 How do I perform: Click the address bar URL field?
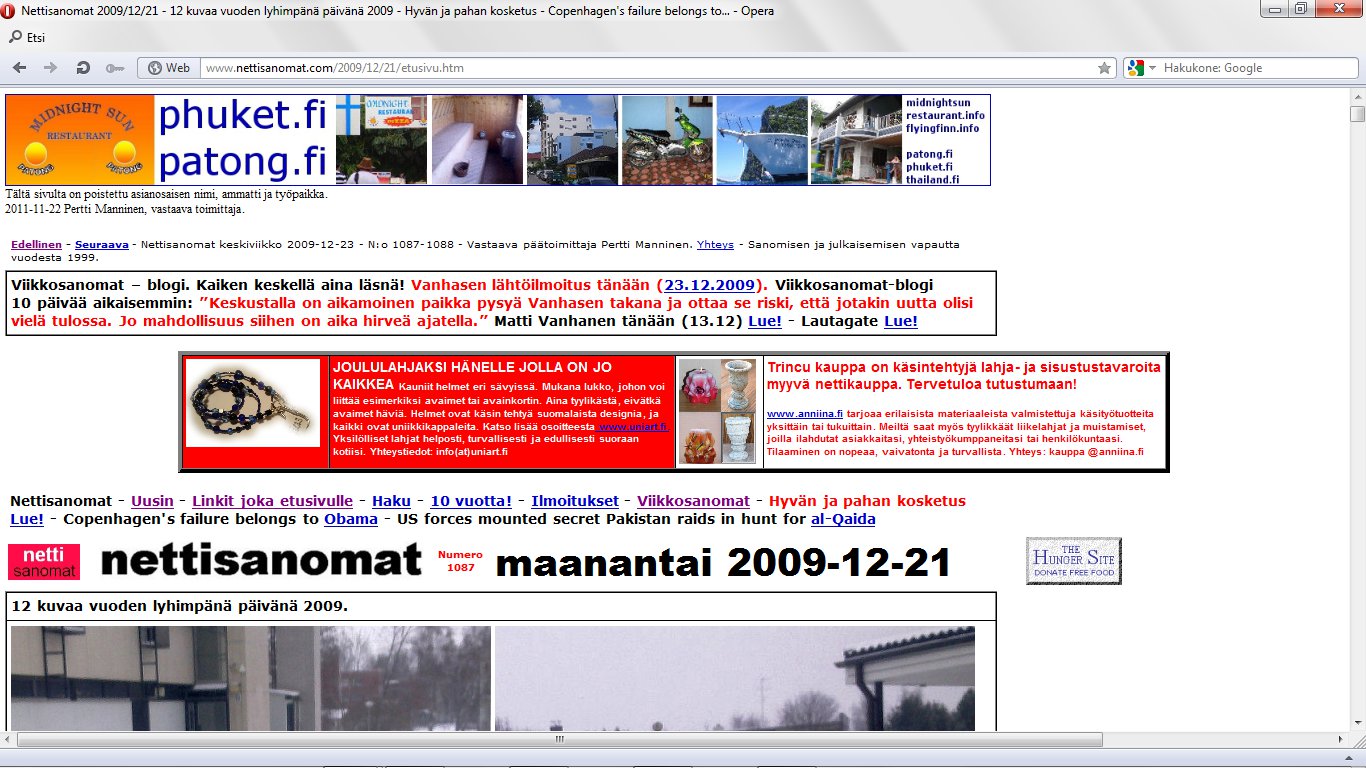pyautogui.click(x=640, y=68)
